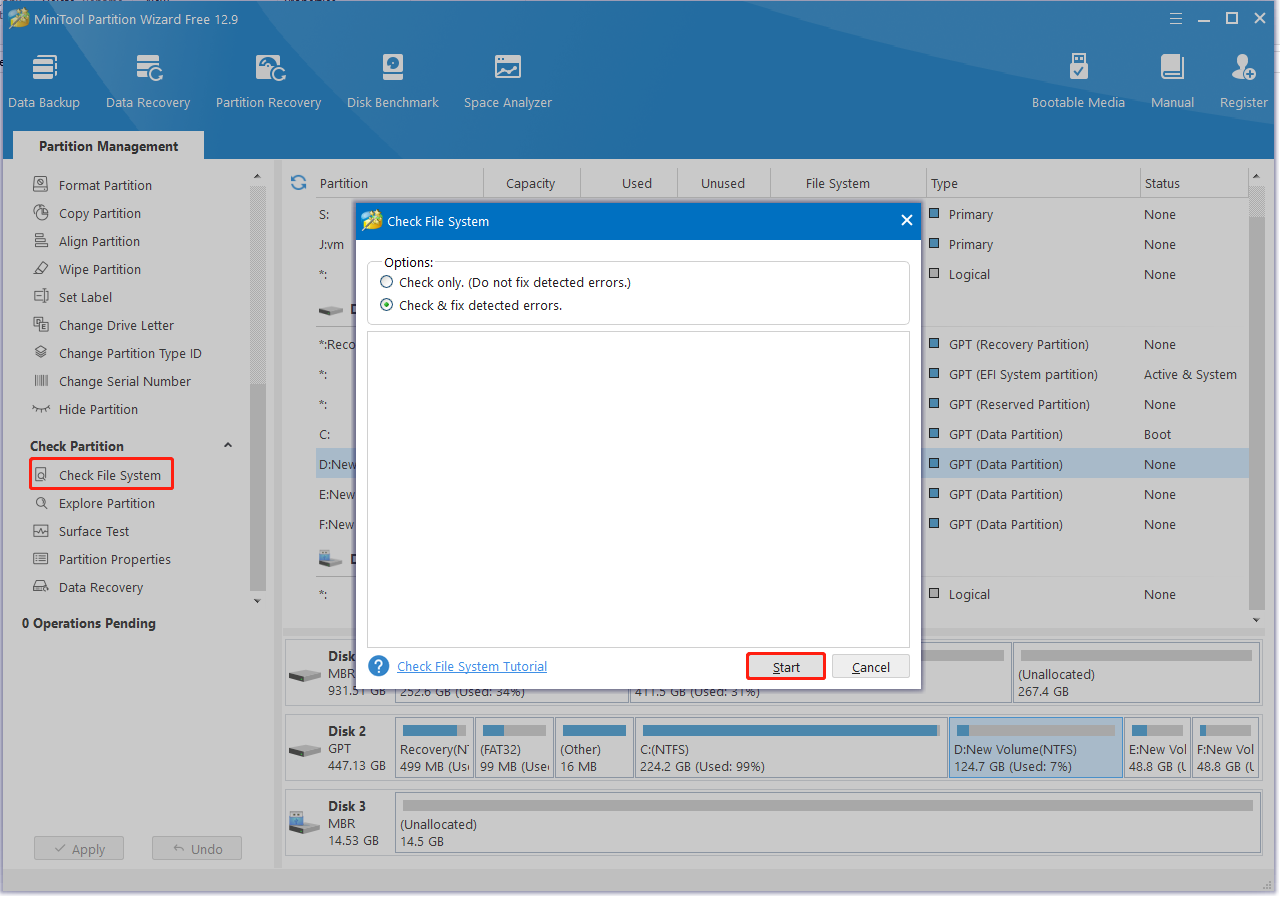1280x899 pixels.
Task: Refresh the partition list using the refresh icon
Action: coord(298,183)
